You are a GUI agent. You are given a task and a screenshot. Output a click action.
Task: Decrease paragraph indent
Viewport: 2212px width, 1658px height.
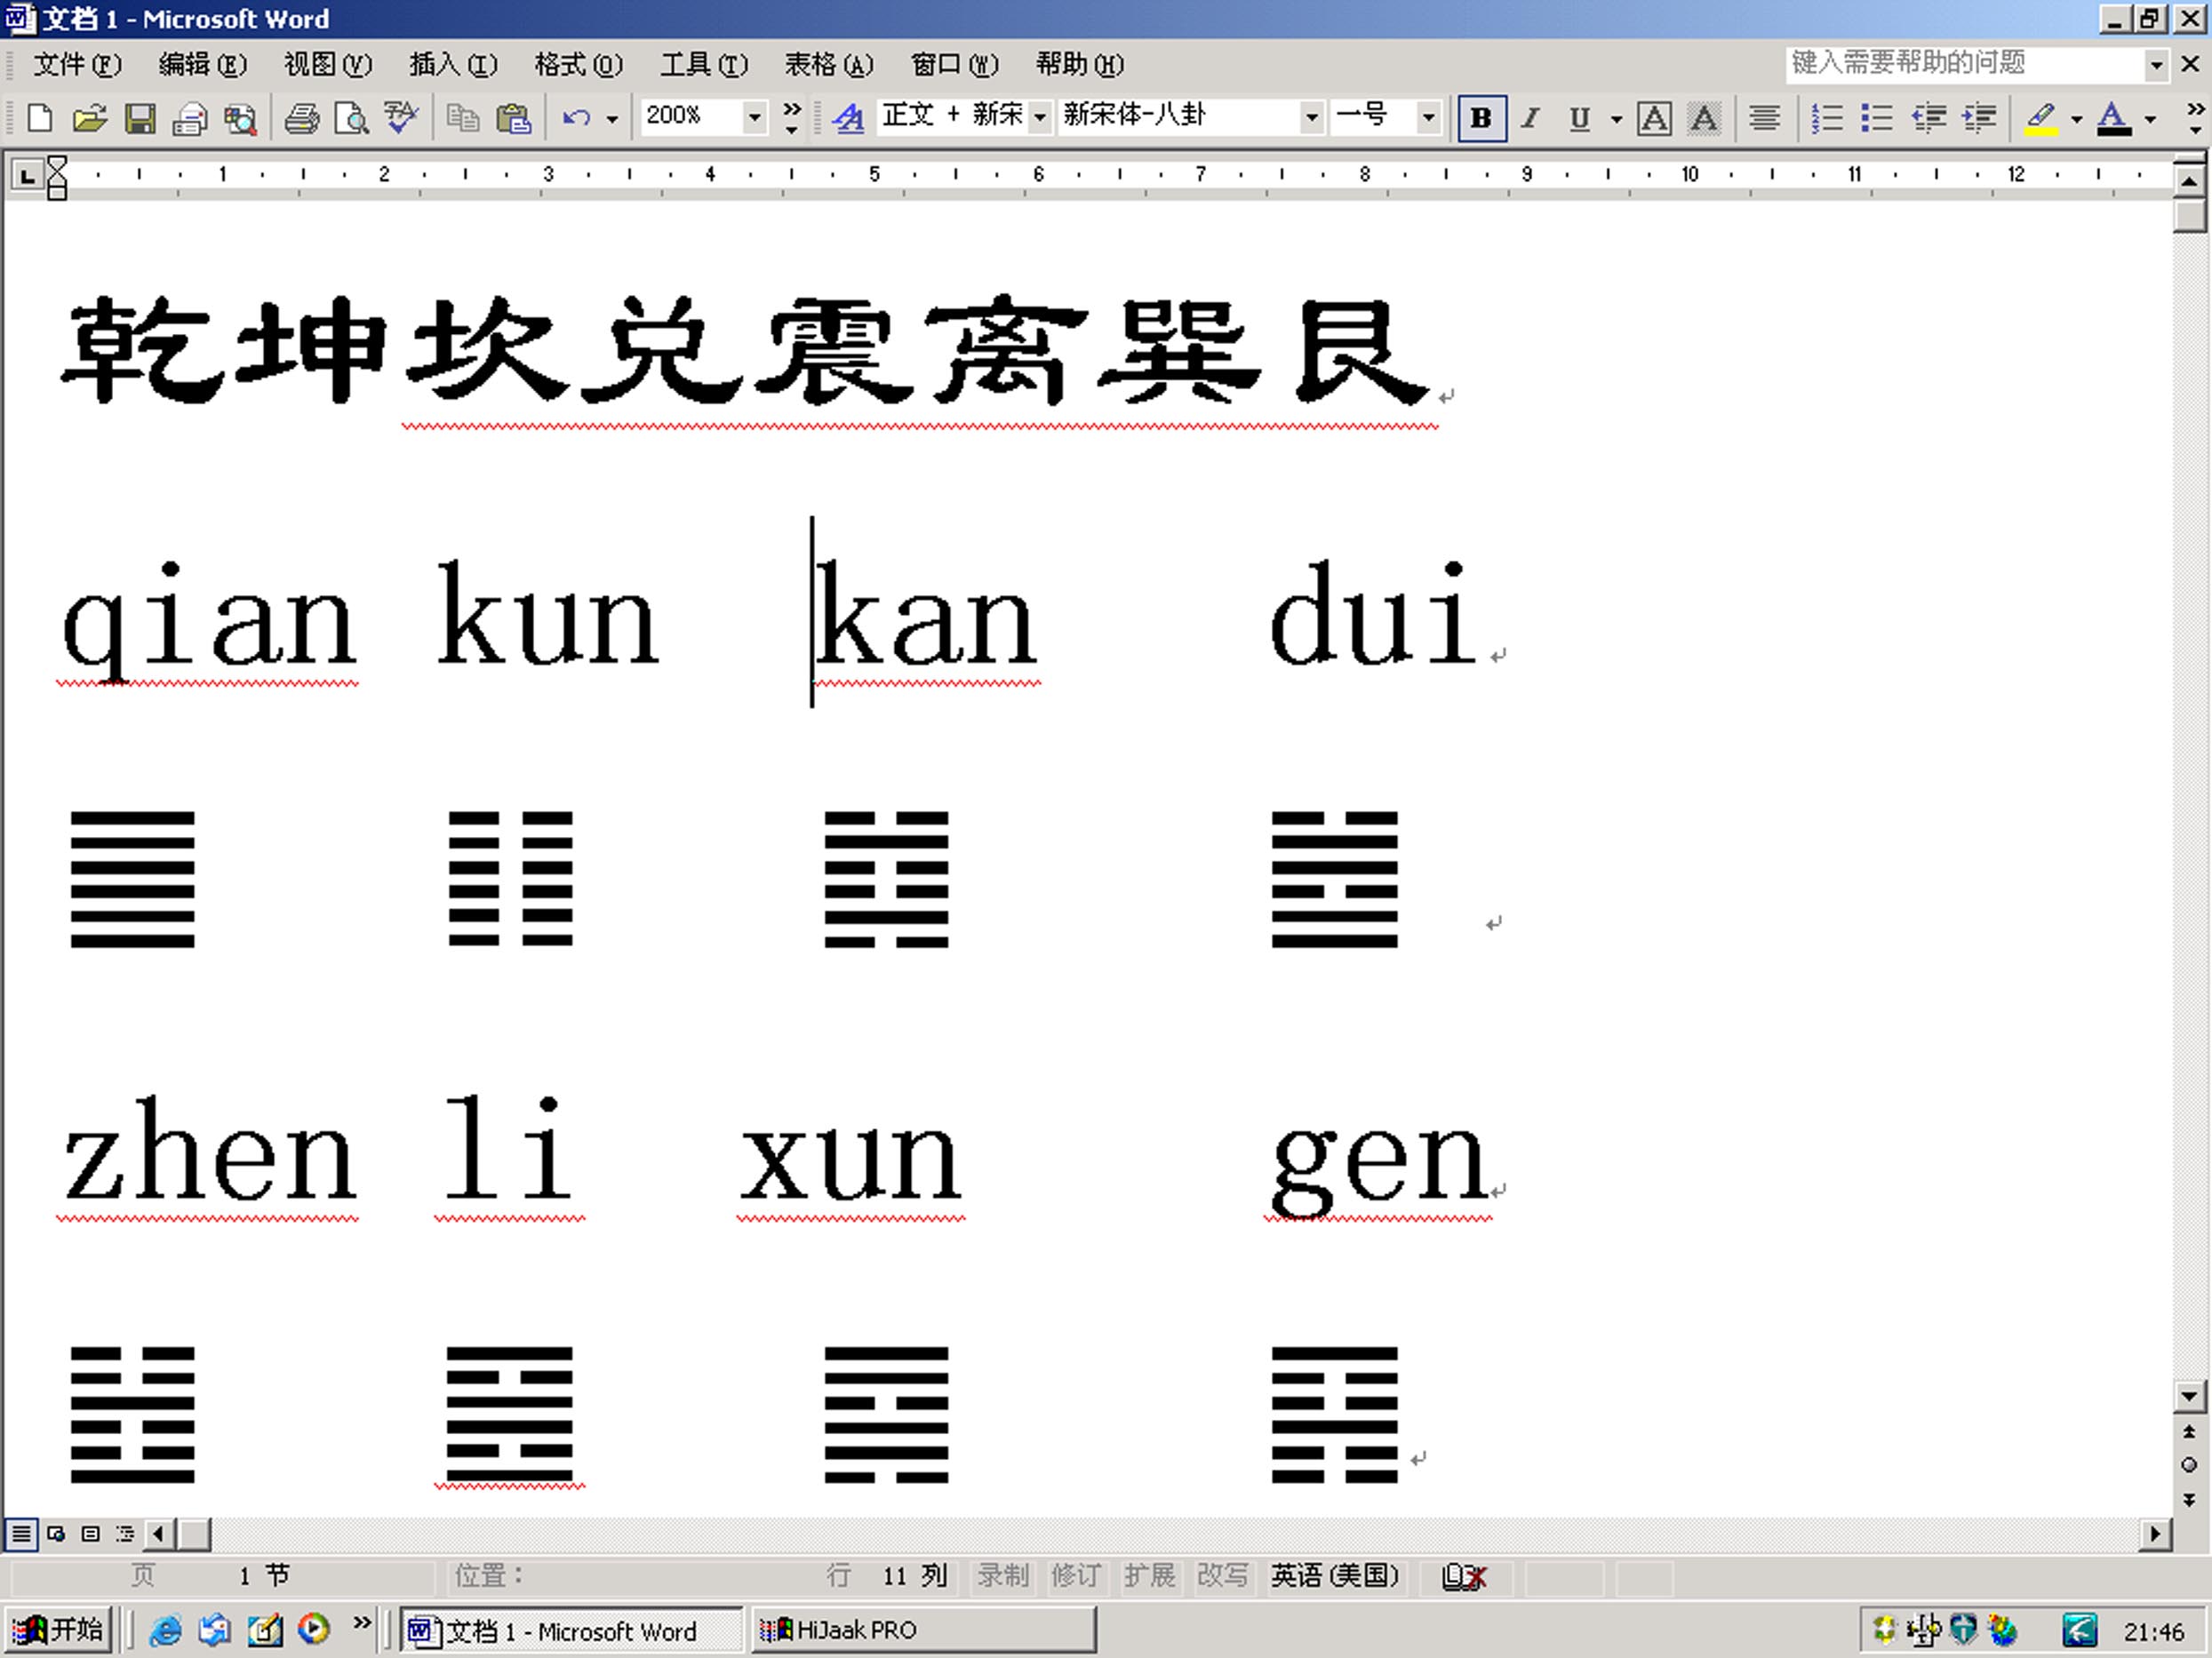point(1929,119)
